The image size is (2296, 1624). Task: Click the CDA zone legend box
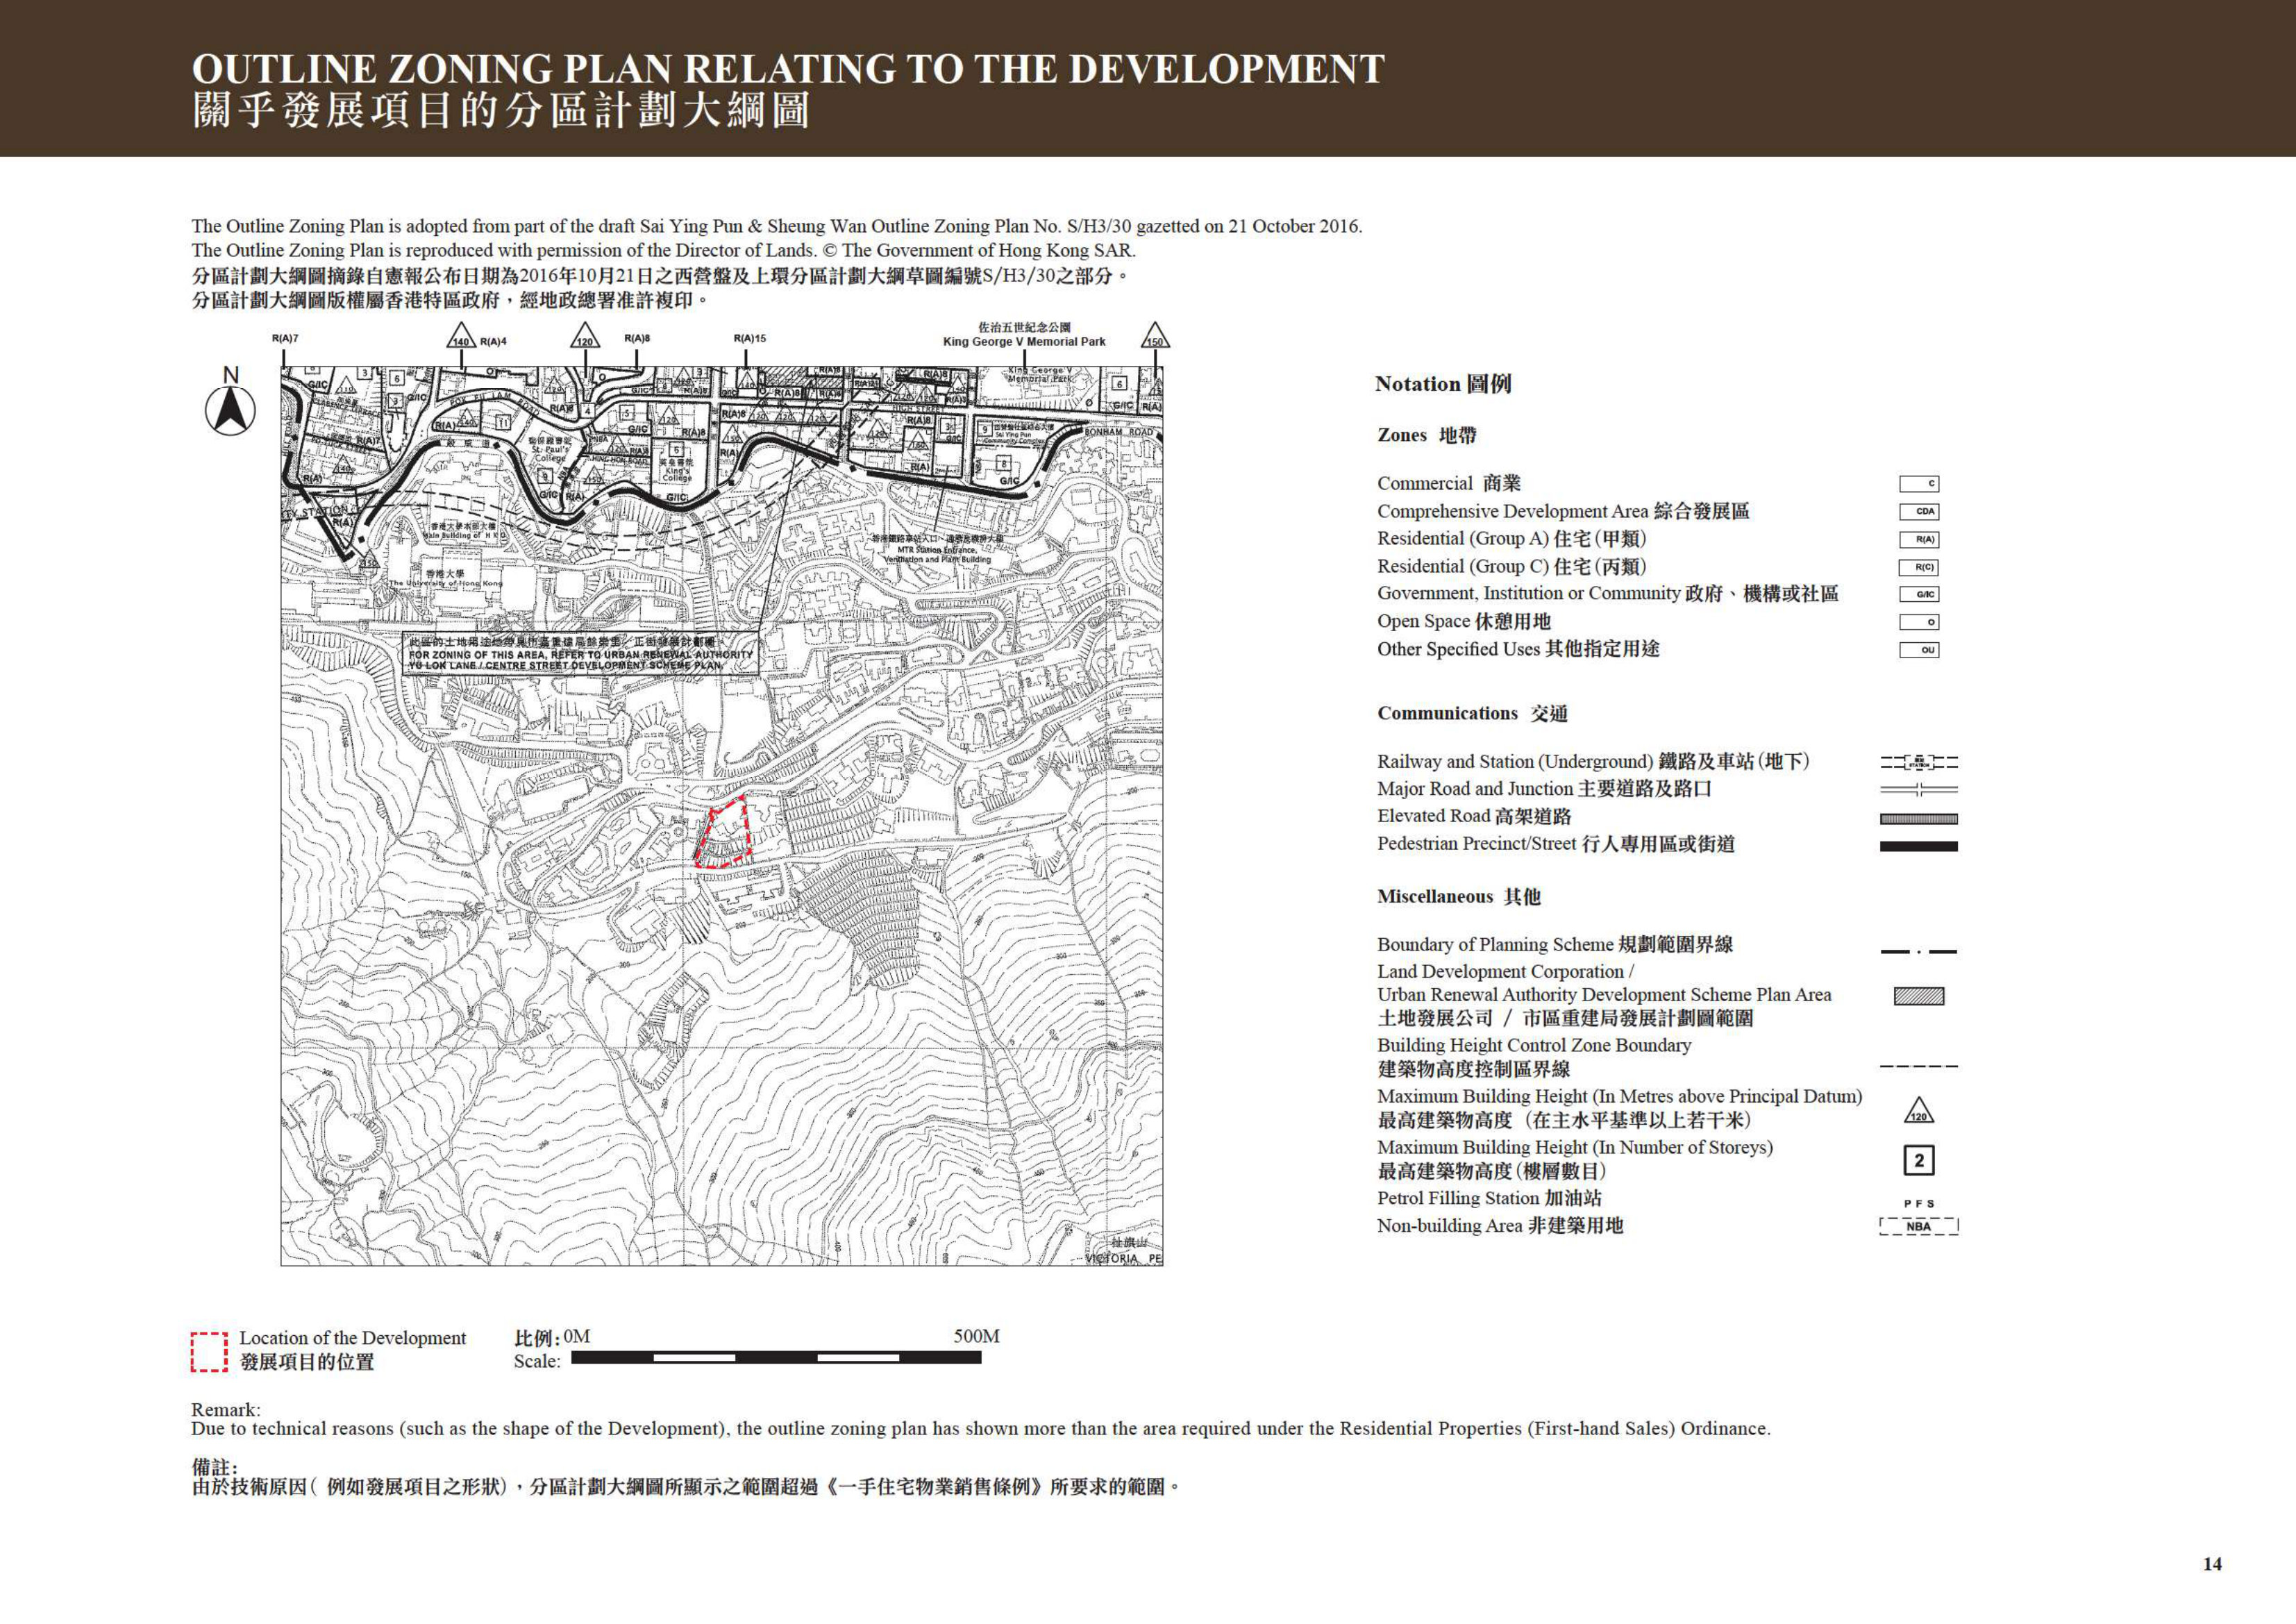tap(1919, 512)
